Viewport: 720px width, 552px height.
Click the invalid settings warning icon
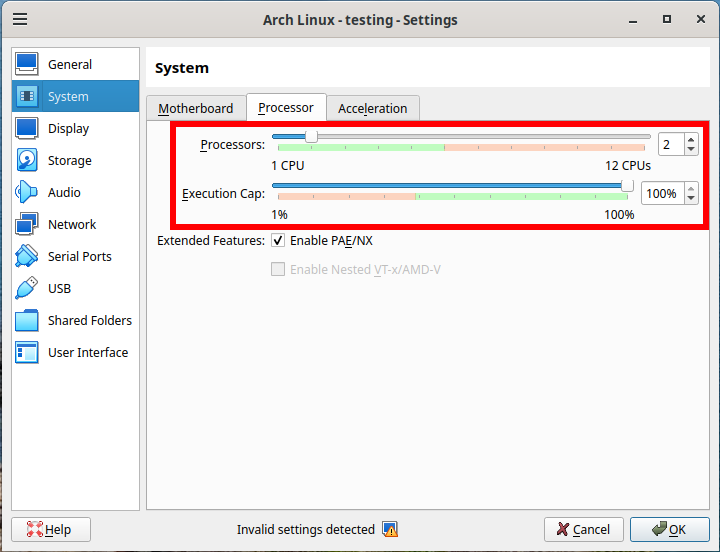(x=390, y=530)
